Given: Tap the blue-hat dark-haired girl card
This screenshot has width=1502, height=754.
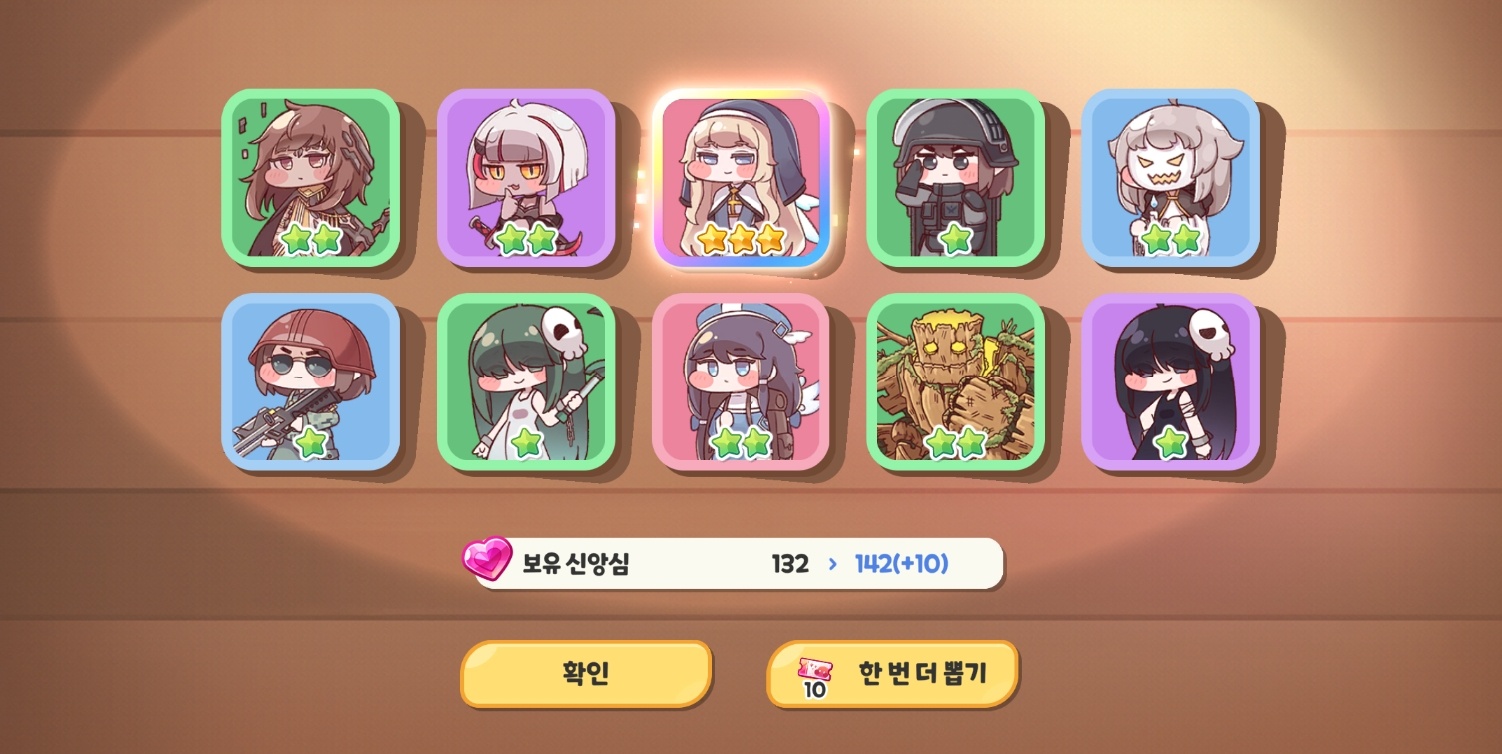Looking at the screenshot, I should [741, 382].
